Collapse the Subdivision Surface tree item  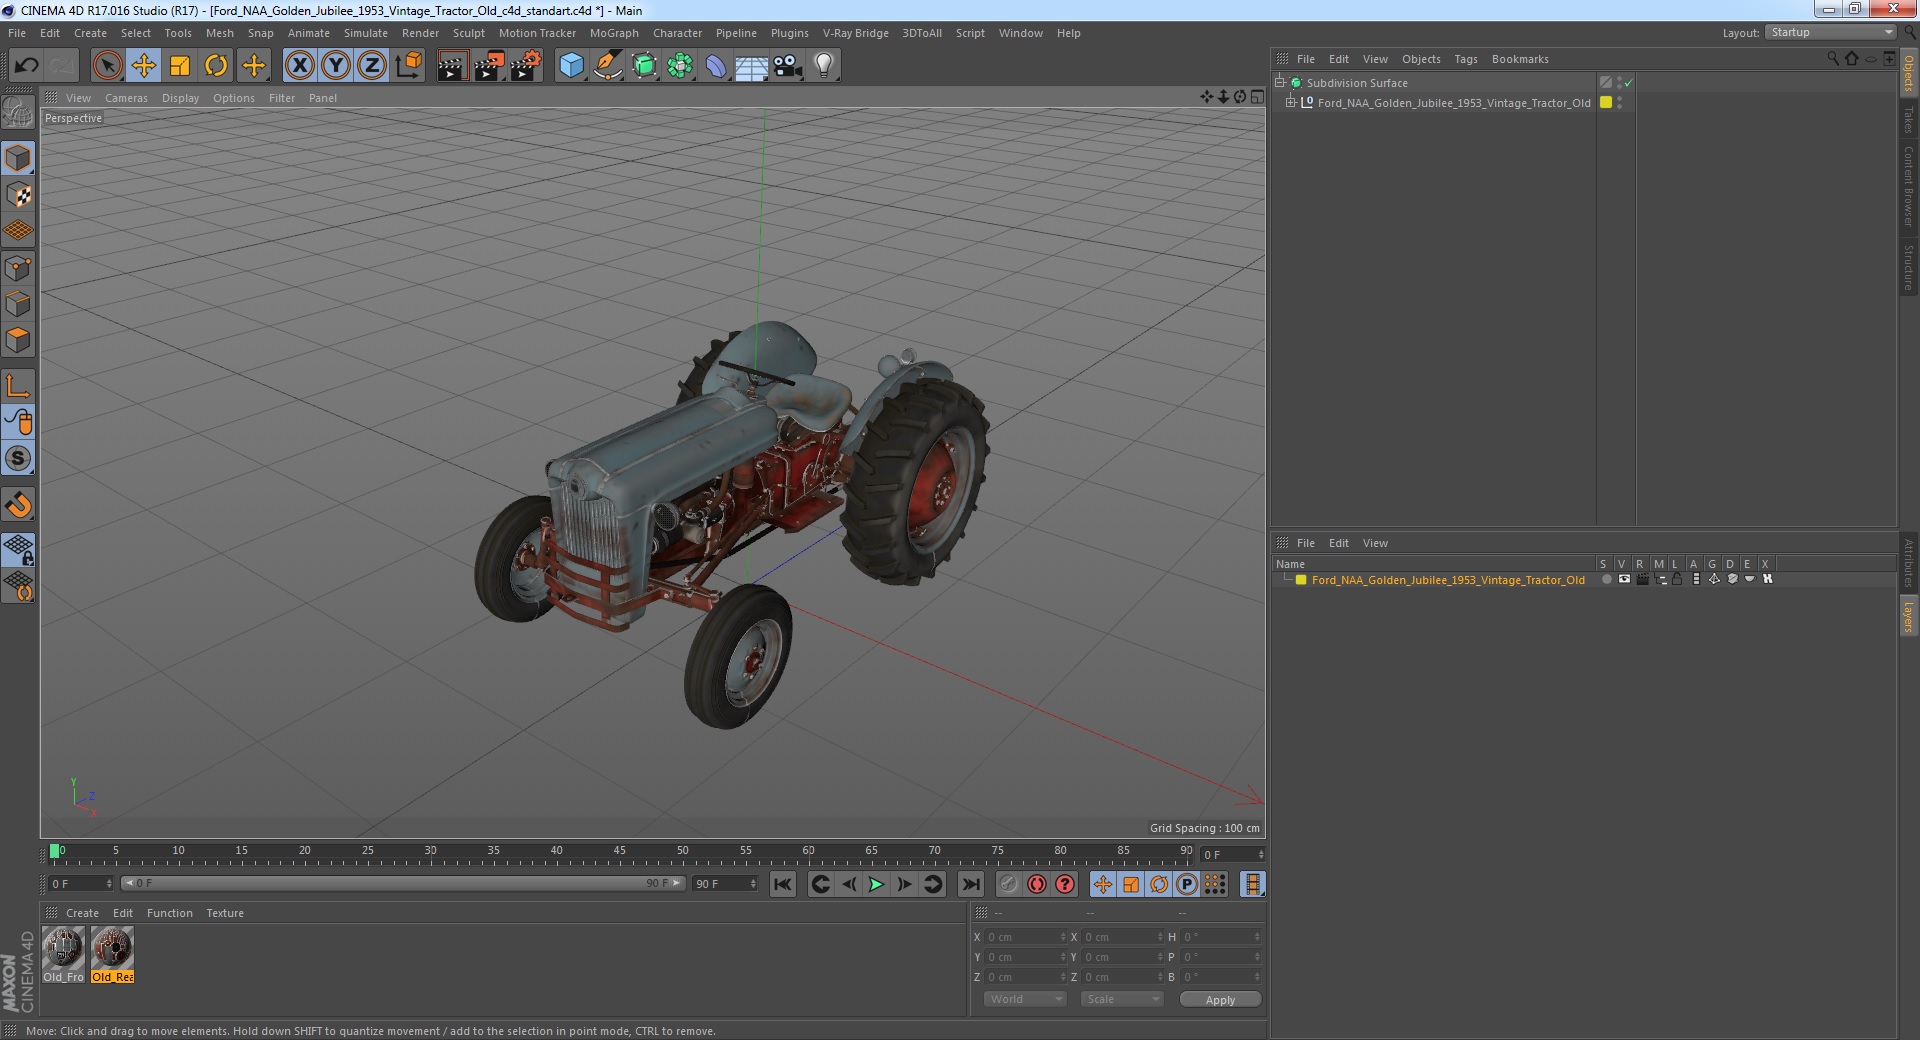[x=1279, y=83]
